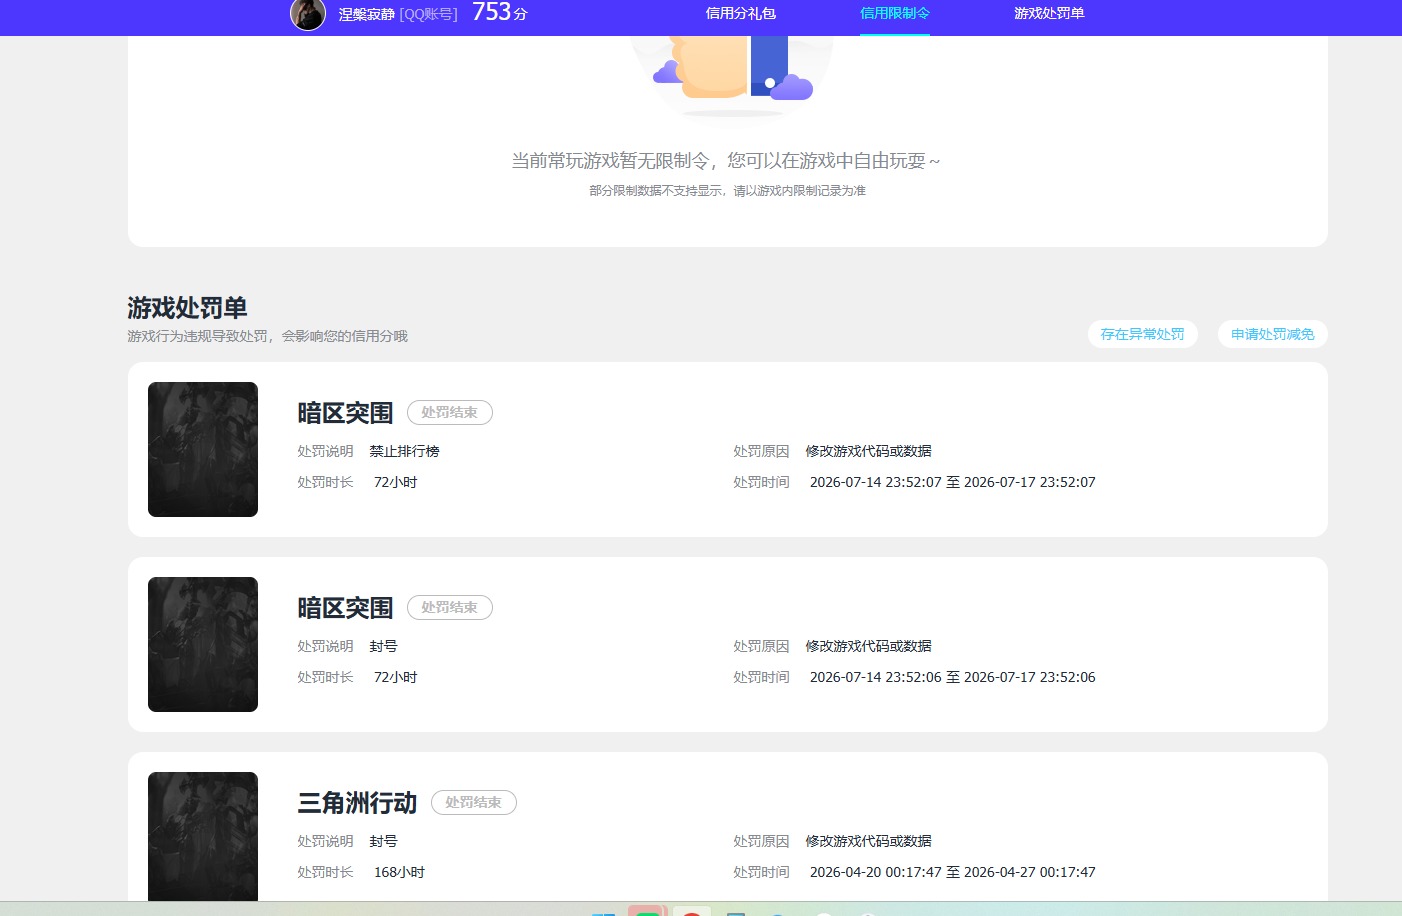Open the thumbnail of the 暗区突围 禁止排行榜 card
This screenshot has width=1402, height=916.
tap(203, 450)
